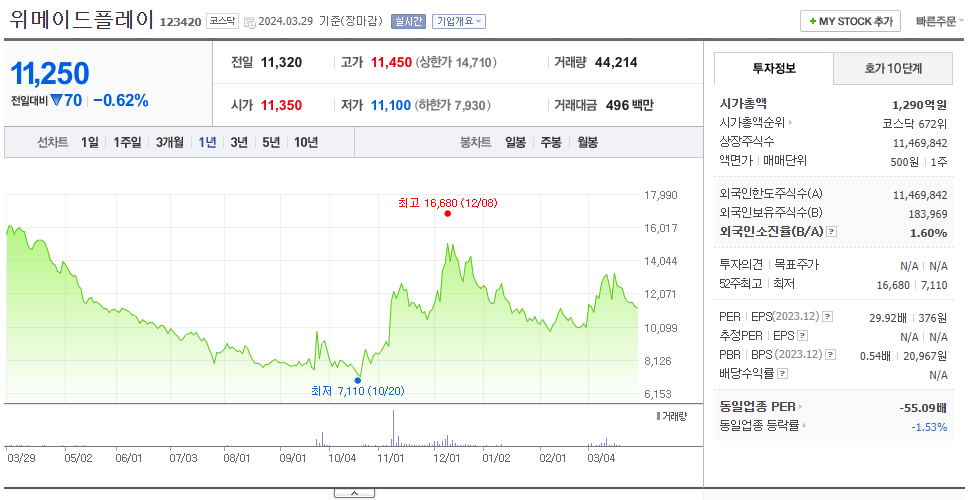Click the current price 11,250
The height and width of the screenshot is (500, 968).
click(50, 73)
